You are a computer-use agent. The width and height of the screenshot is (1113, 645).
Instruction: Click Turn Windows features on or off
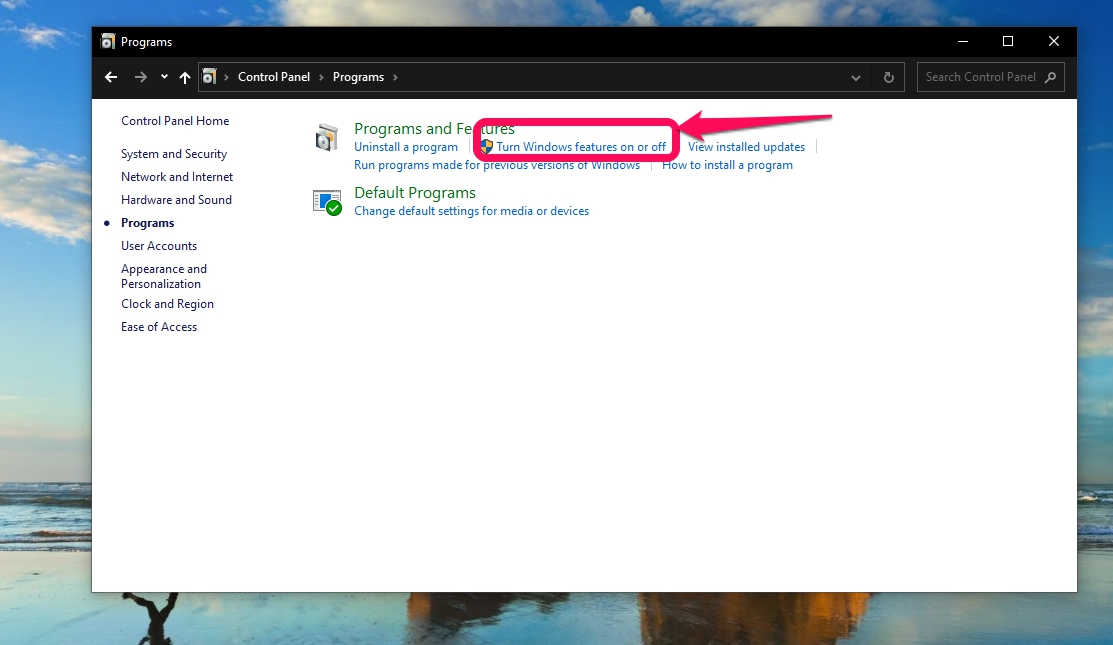point(581,147)
